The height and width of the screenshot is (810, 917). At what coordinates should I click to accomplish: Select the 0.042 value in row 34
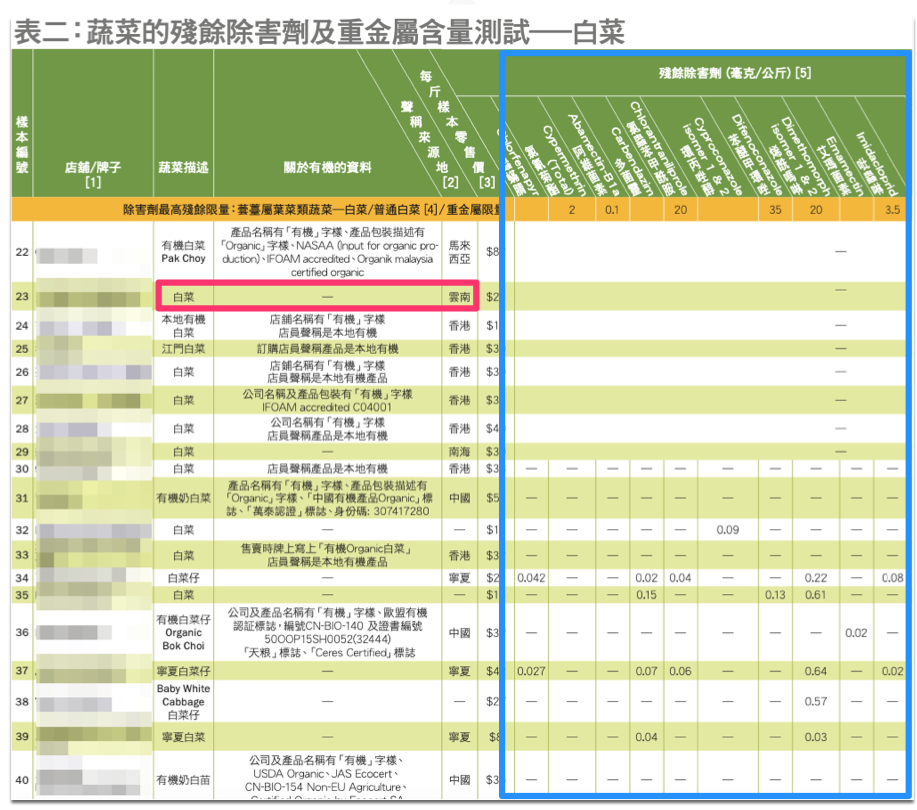[x=531, y=578]
